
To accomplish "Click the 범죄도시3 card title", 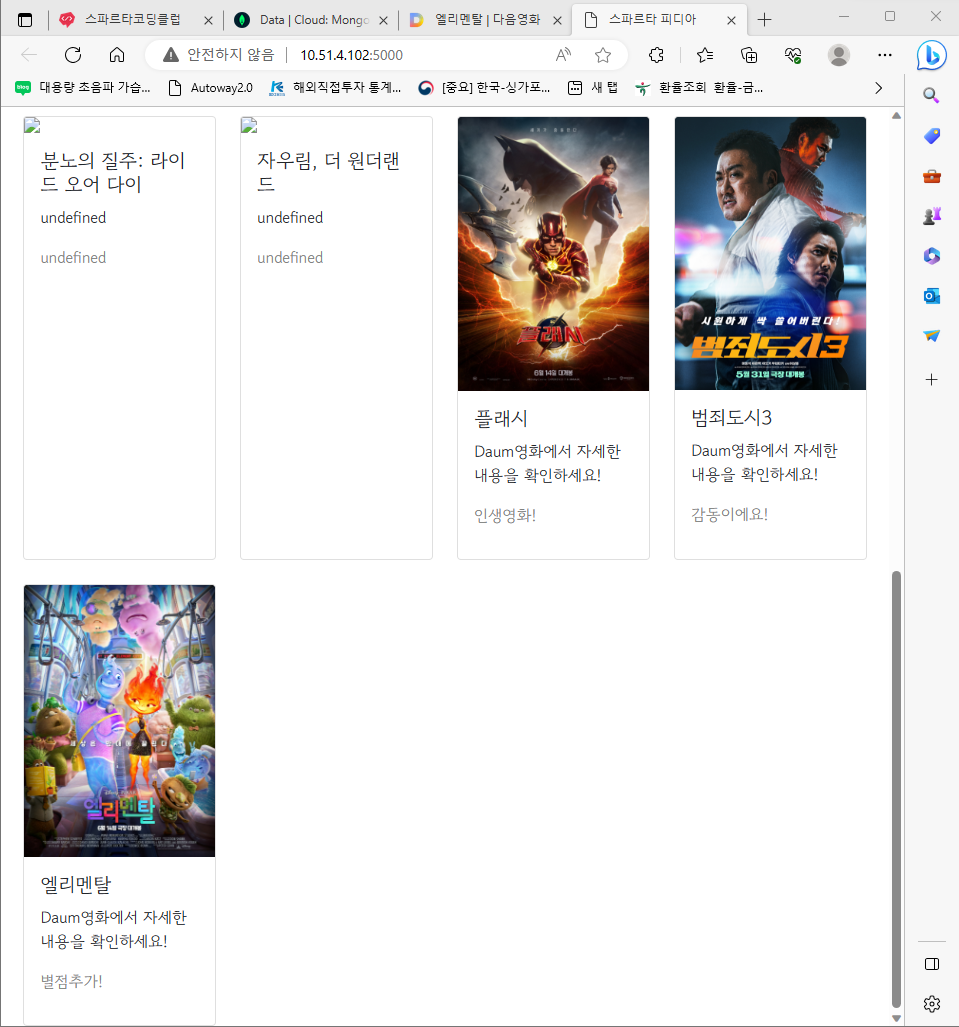I will [732, 418].
